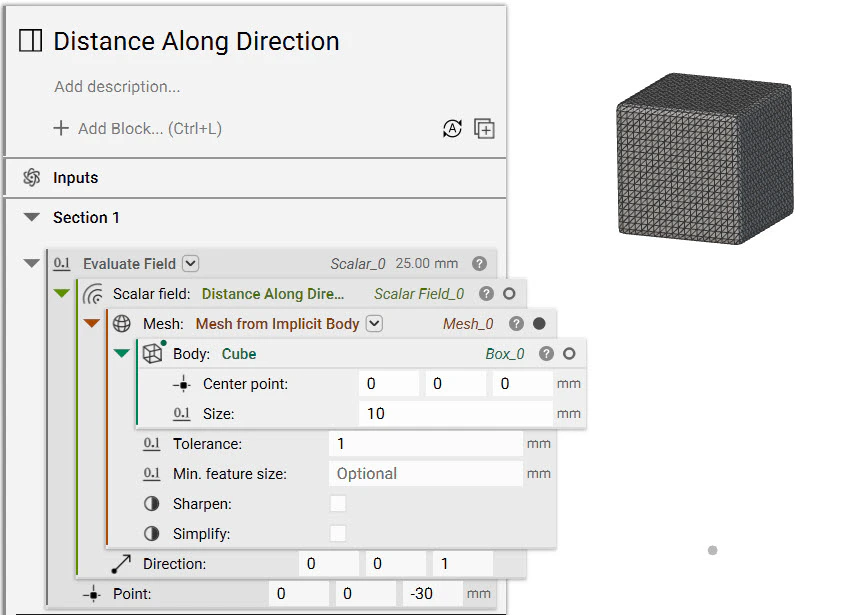The image size is (860, 615).
Task: Click the help icon on Mesh row
Action: coord(516,324)
